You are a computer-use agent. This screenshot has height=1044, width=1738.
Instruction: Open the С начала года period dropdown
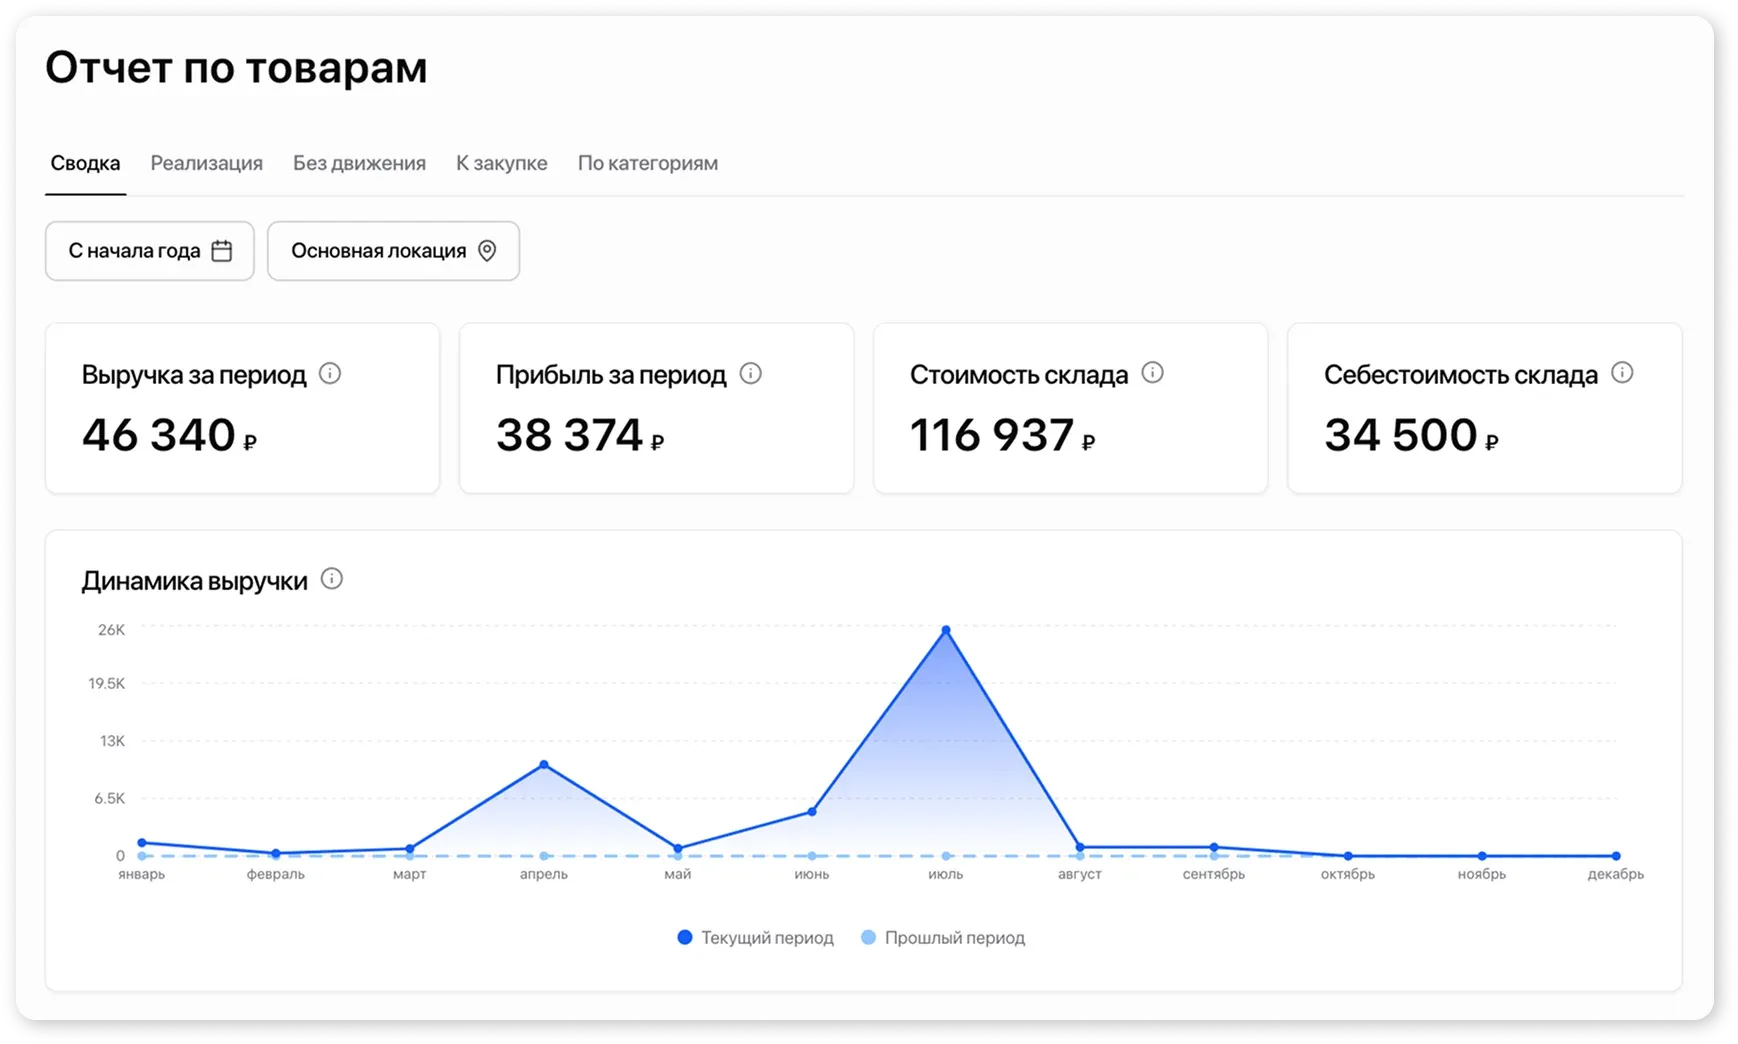134,251
